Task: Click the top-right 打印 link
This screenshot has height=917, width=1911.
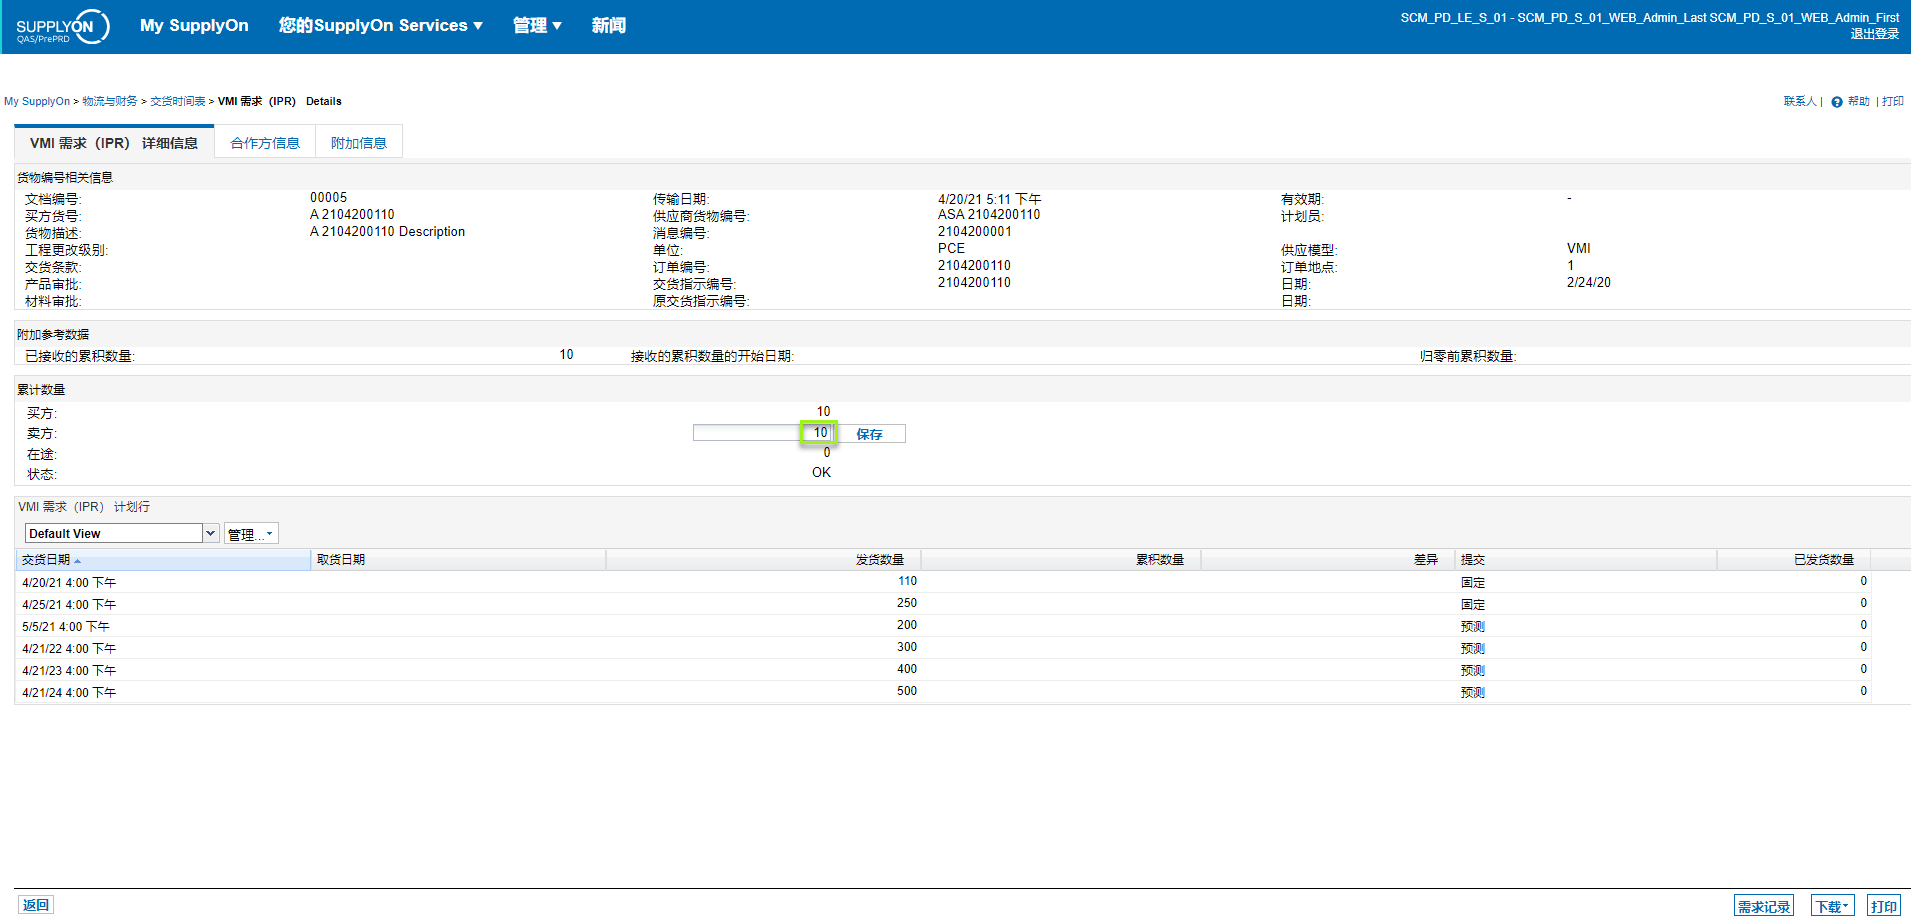Action: (x=1893, y=101)
